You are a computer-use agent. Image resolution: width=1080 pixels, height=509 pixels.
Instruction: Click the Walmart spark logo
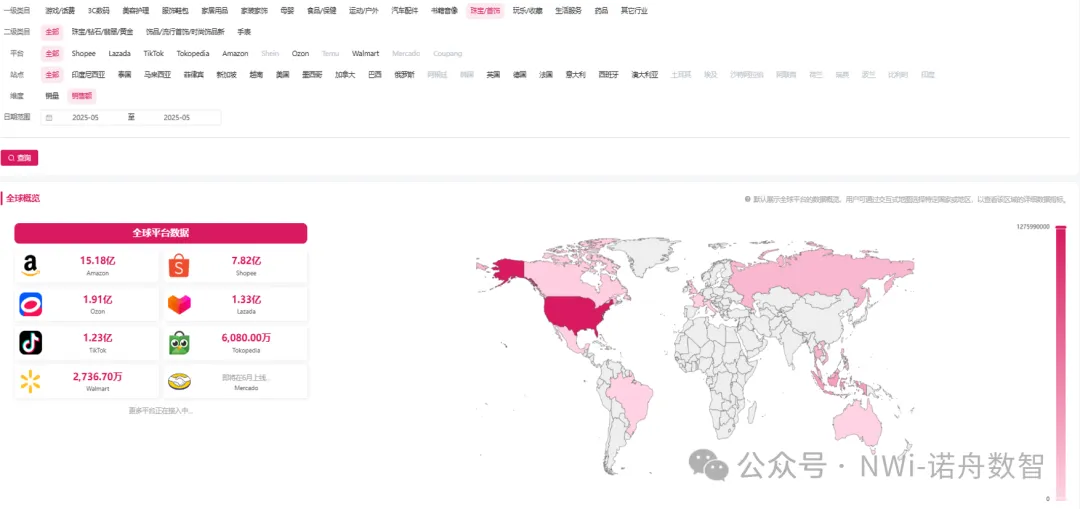point(30,381)
